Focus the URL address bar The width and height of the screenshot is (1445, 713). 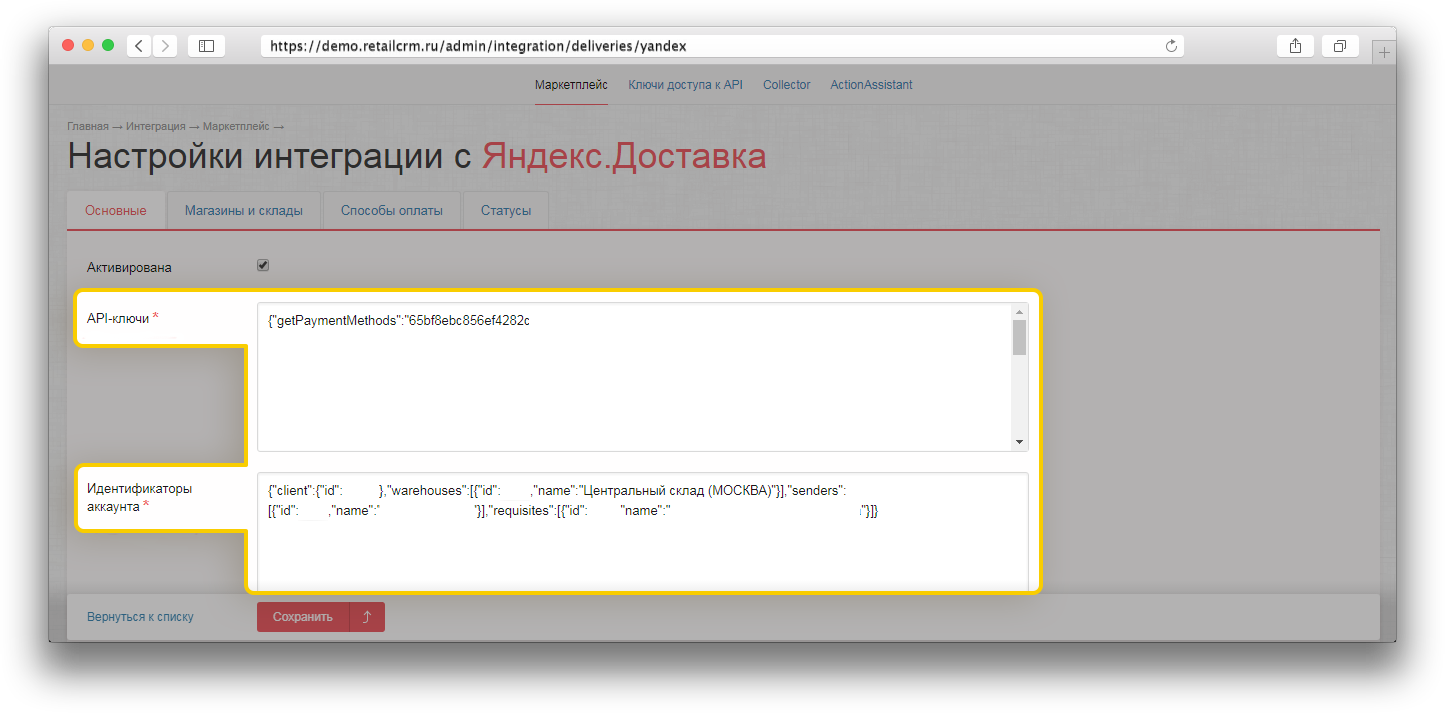coord(722,46)
